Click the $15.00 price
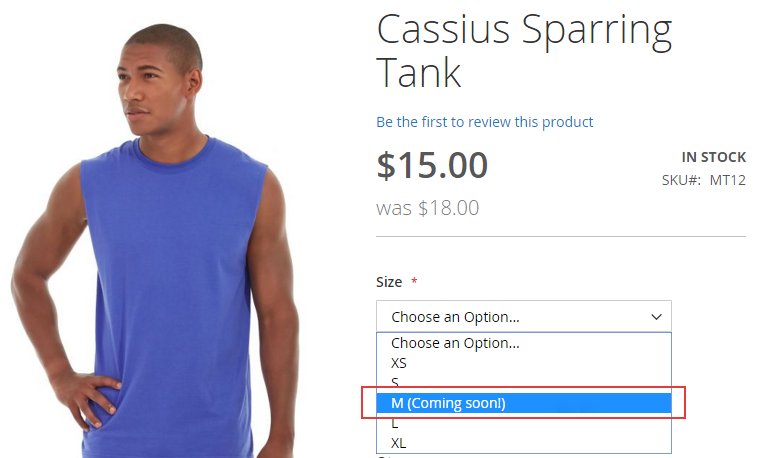This screenshot has width=766, height=458. click(x=432, y=165)
